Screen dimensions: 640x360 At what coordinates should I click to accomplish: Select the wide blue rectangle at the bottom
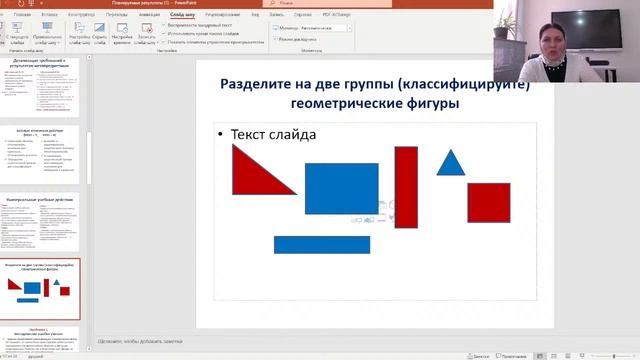322,245
